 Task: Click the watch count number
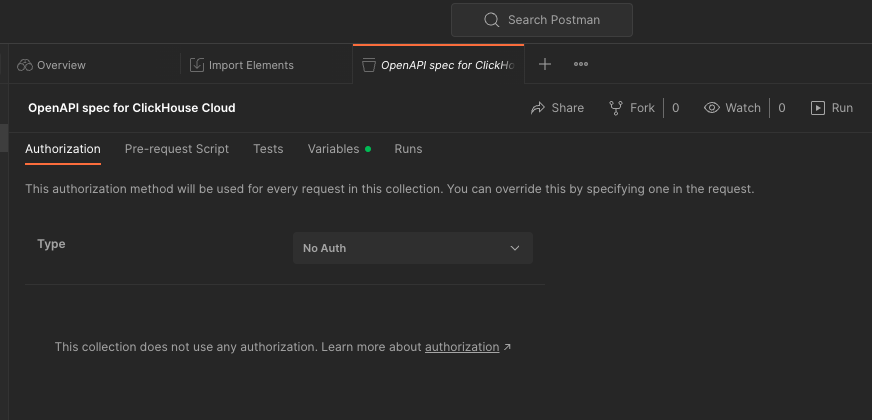(782, 108)
